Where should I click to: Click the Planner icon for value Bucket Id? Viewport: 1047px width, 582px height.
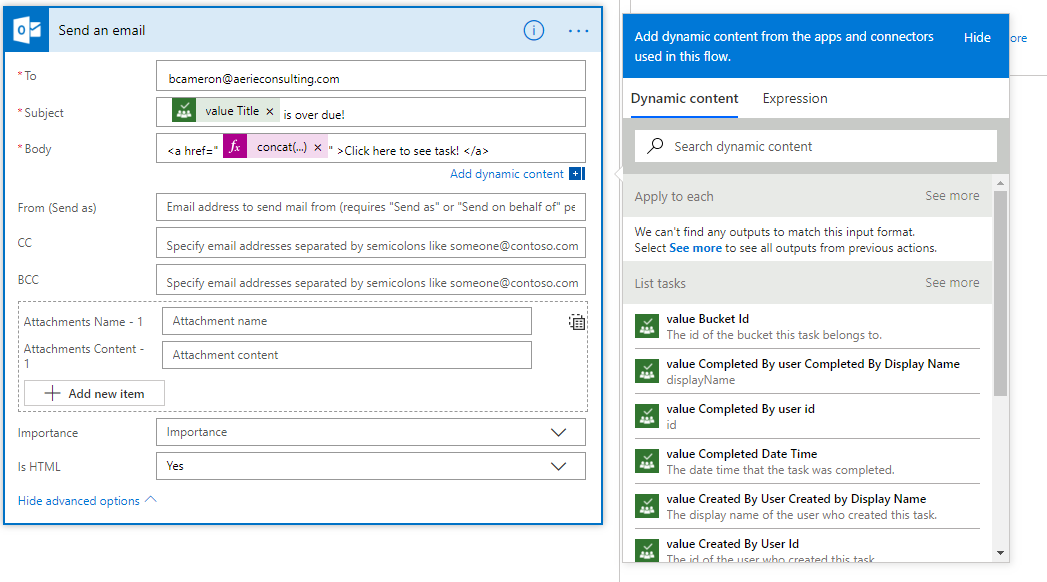[x=647, y=326]
